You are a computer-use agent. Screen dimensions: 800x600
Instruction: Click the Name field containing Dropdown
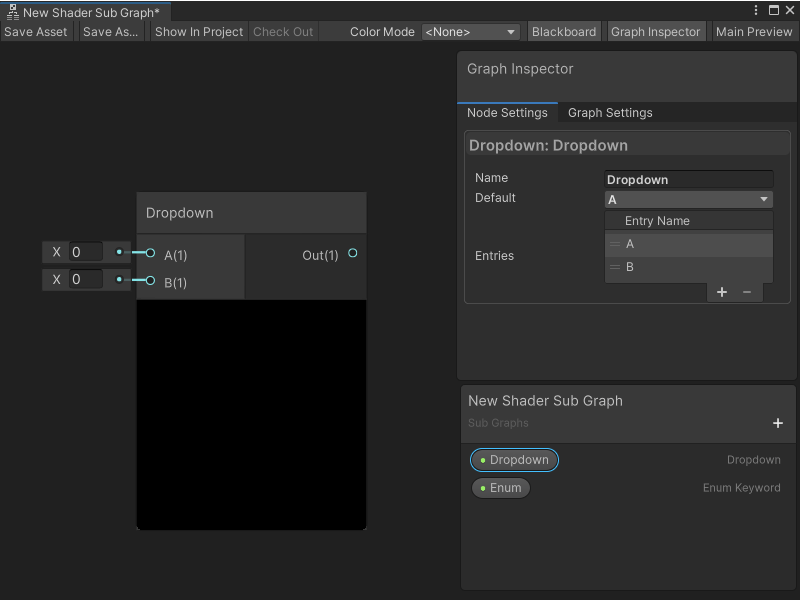tap(688, 179)
